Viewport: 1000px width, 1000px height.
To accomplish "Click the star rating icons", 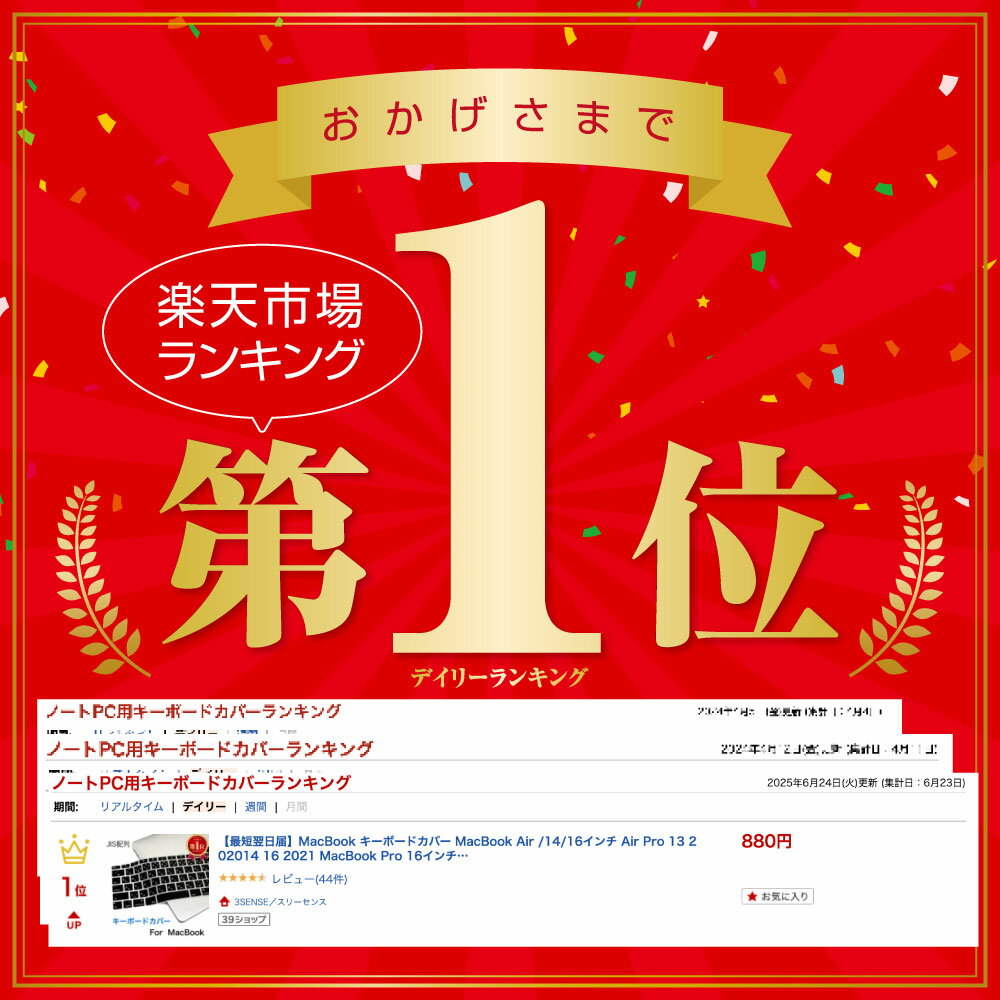I will coord(242,878).
